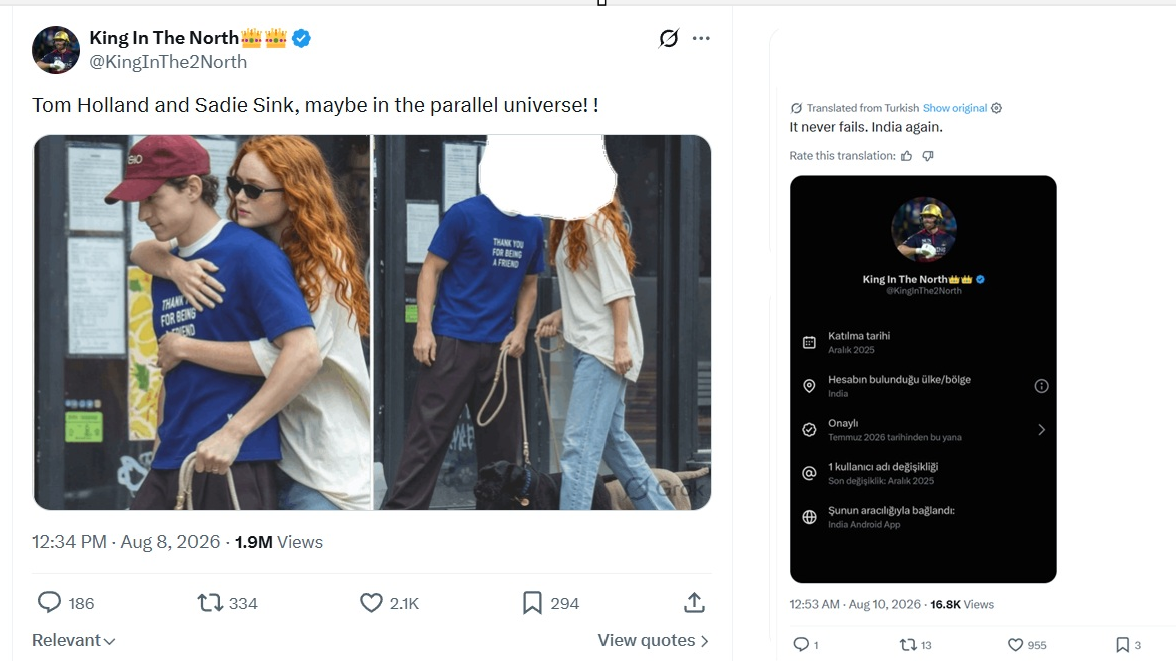The height and width of the screenshot is (661, 1176).
Task: Like the post showing 2.1K likes
Action: (371, 602)
